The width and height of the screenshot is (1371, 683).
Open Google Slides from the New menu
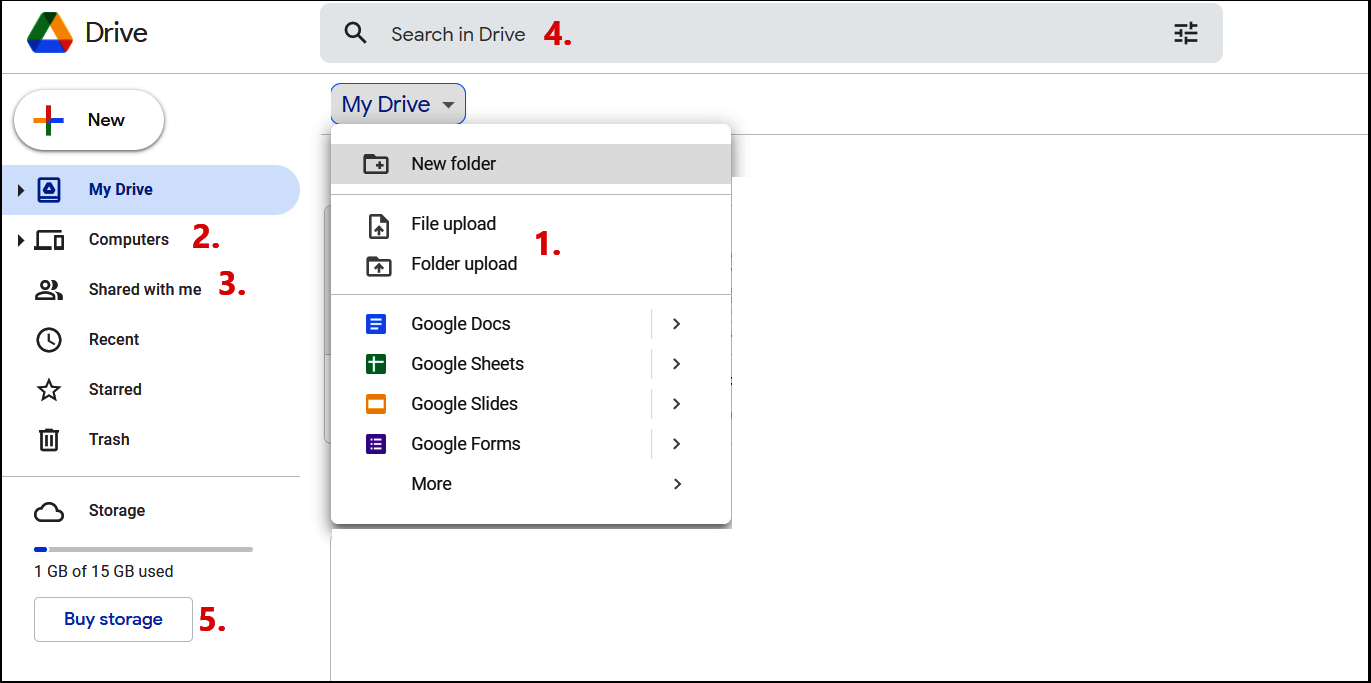[x=463, y=403]
